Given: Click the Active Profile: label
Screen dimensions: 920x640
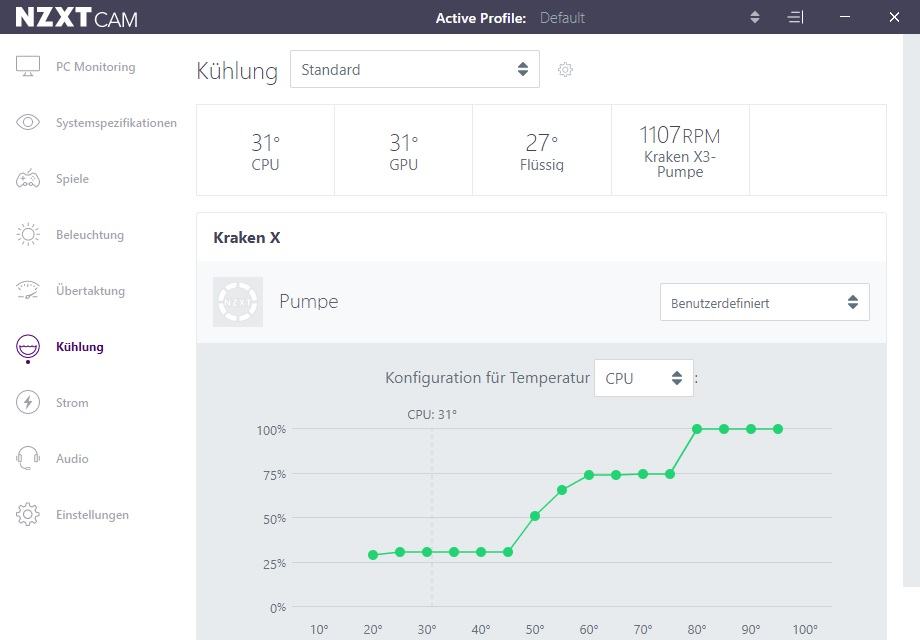Looking at the screenshot, I should click(481, 18).
